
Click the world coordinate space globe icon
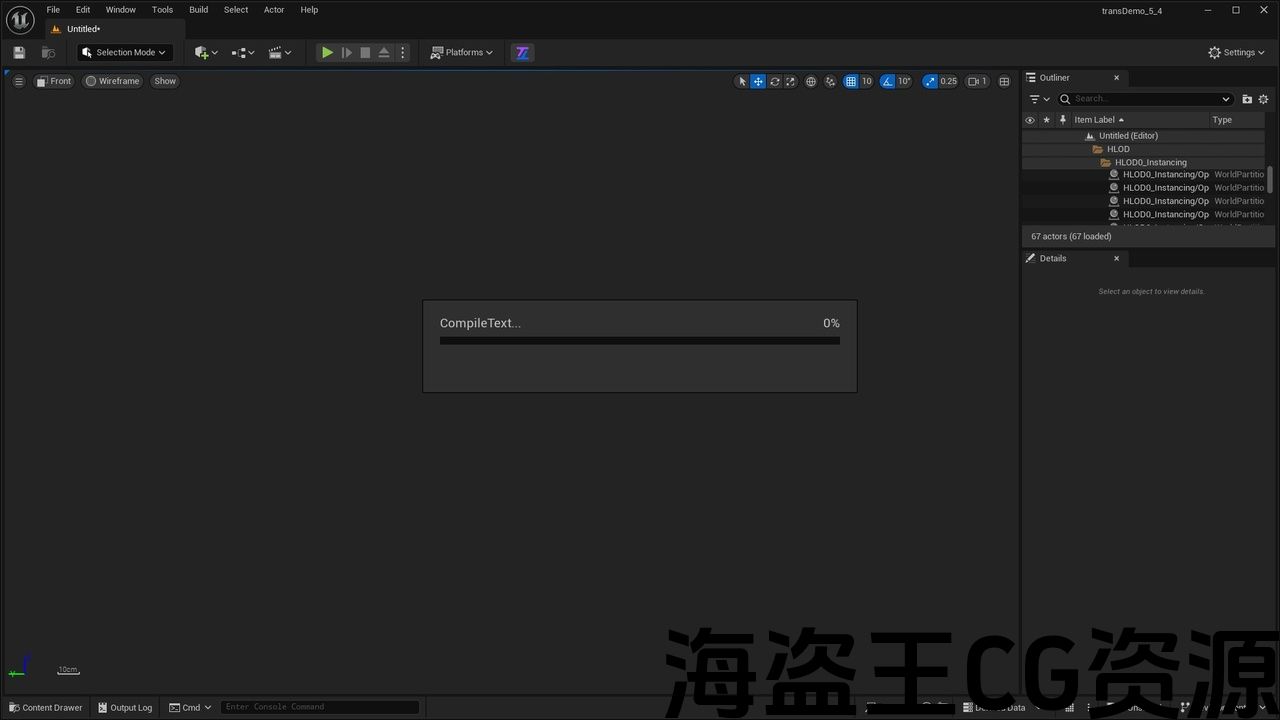point(811,82)
